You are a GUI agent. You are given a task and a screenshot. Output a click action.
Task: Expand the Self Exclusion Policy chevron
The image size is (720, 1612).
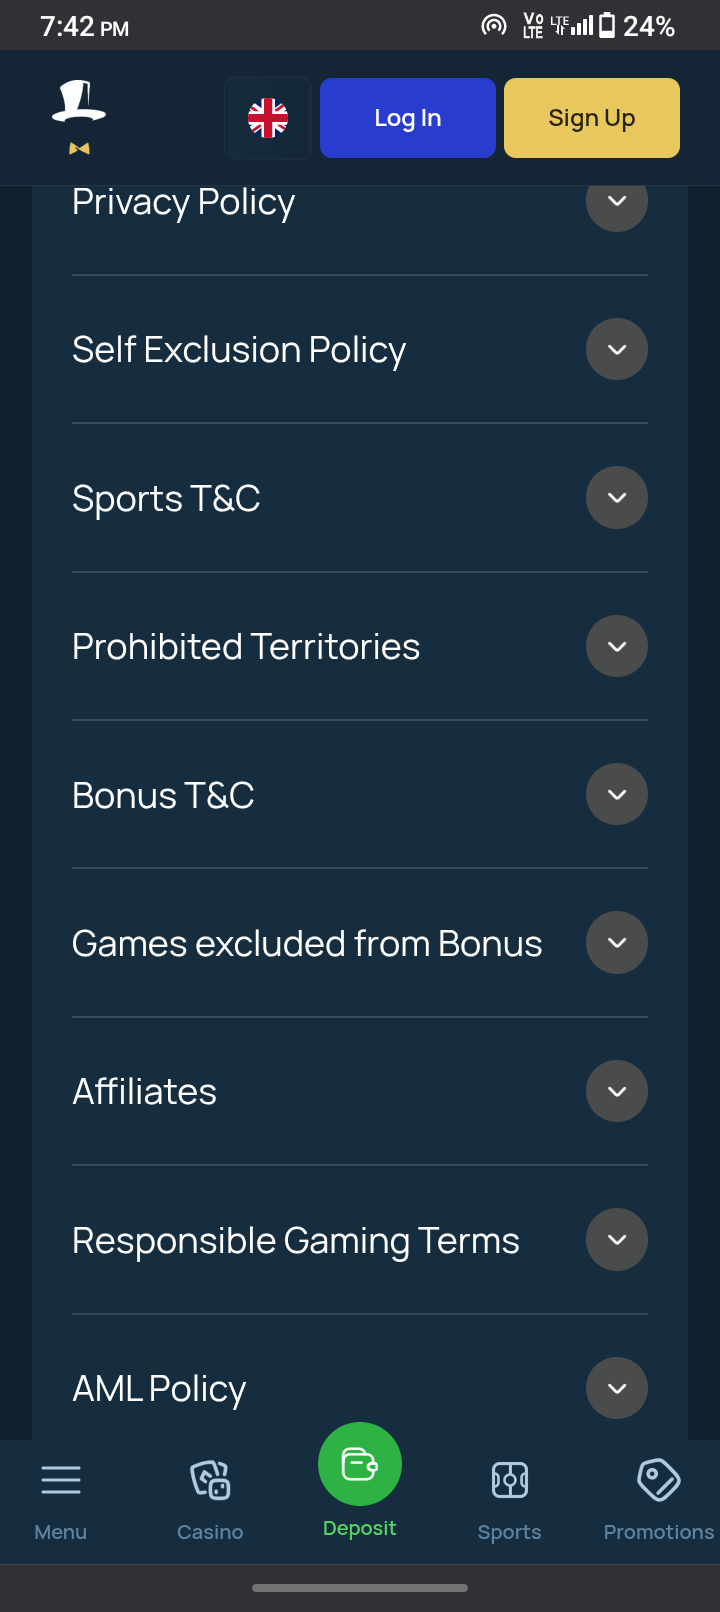click(x=617, y=349)
